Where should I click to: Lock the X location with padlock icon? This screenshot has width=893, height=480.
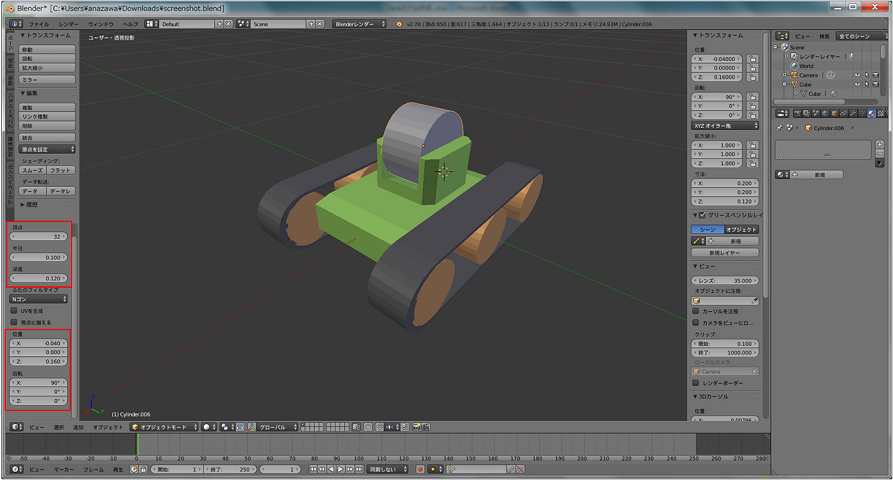tap(752, 58)
